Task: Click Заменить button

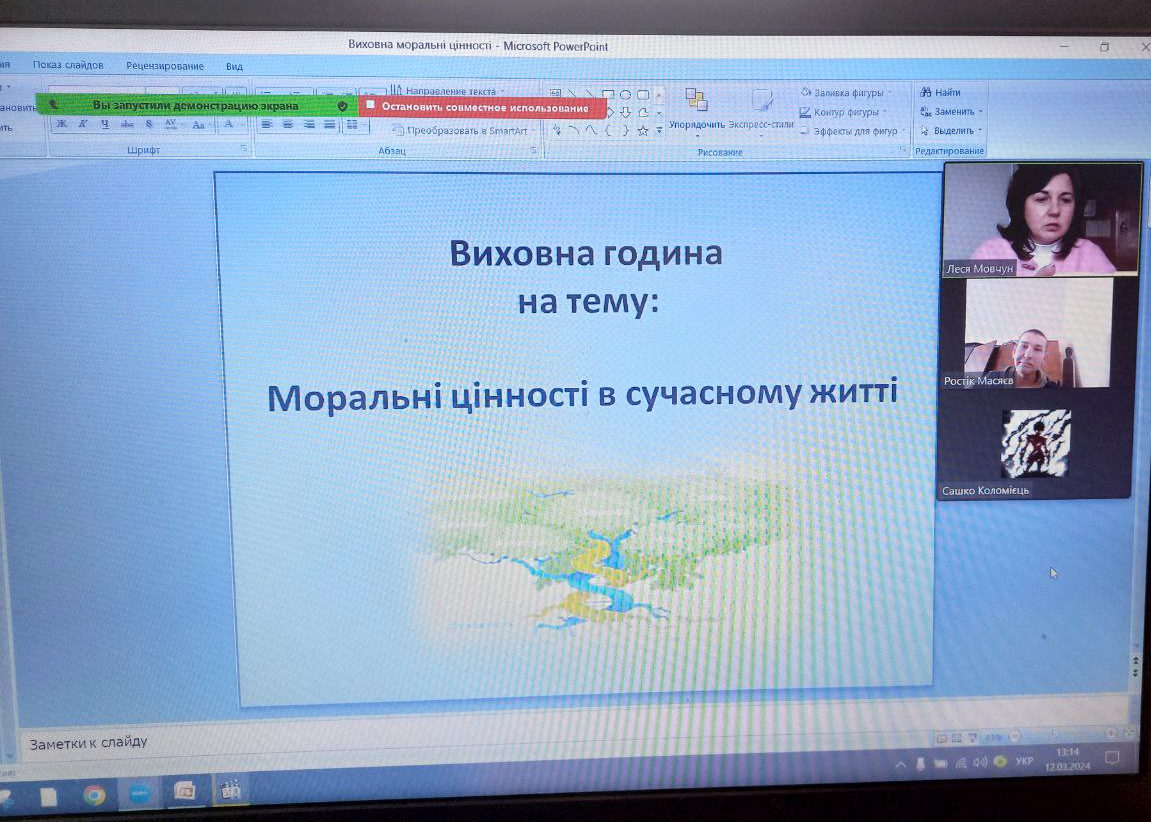Action: click(x=951, y=112)
